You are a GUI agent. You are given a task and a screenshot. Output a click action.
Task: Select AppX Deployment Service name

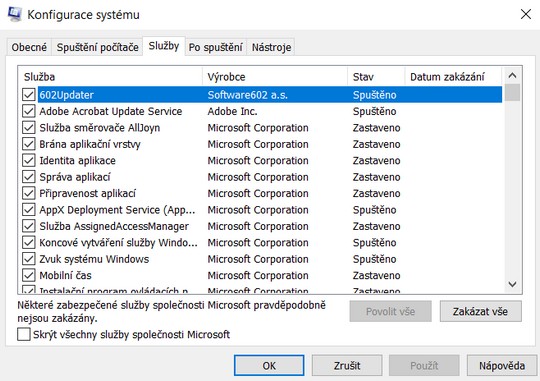pyautogui.click(x=117, y=210)
